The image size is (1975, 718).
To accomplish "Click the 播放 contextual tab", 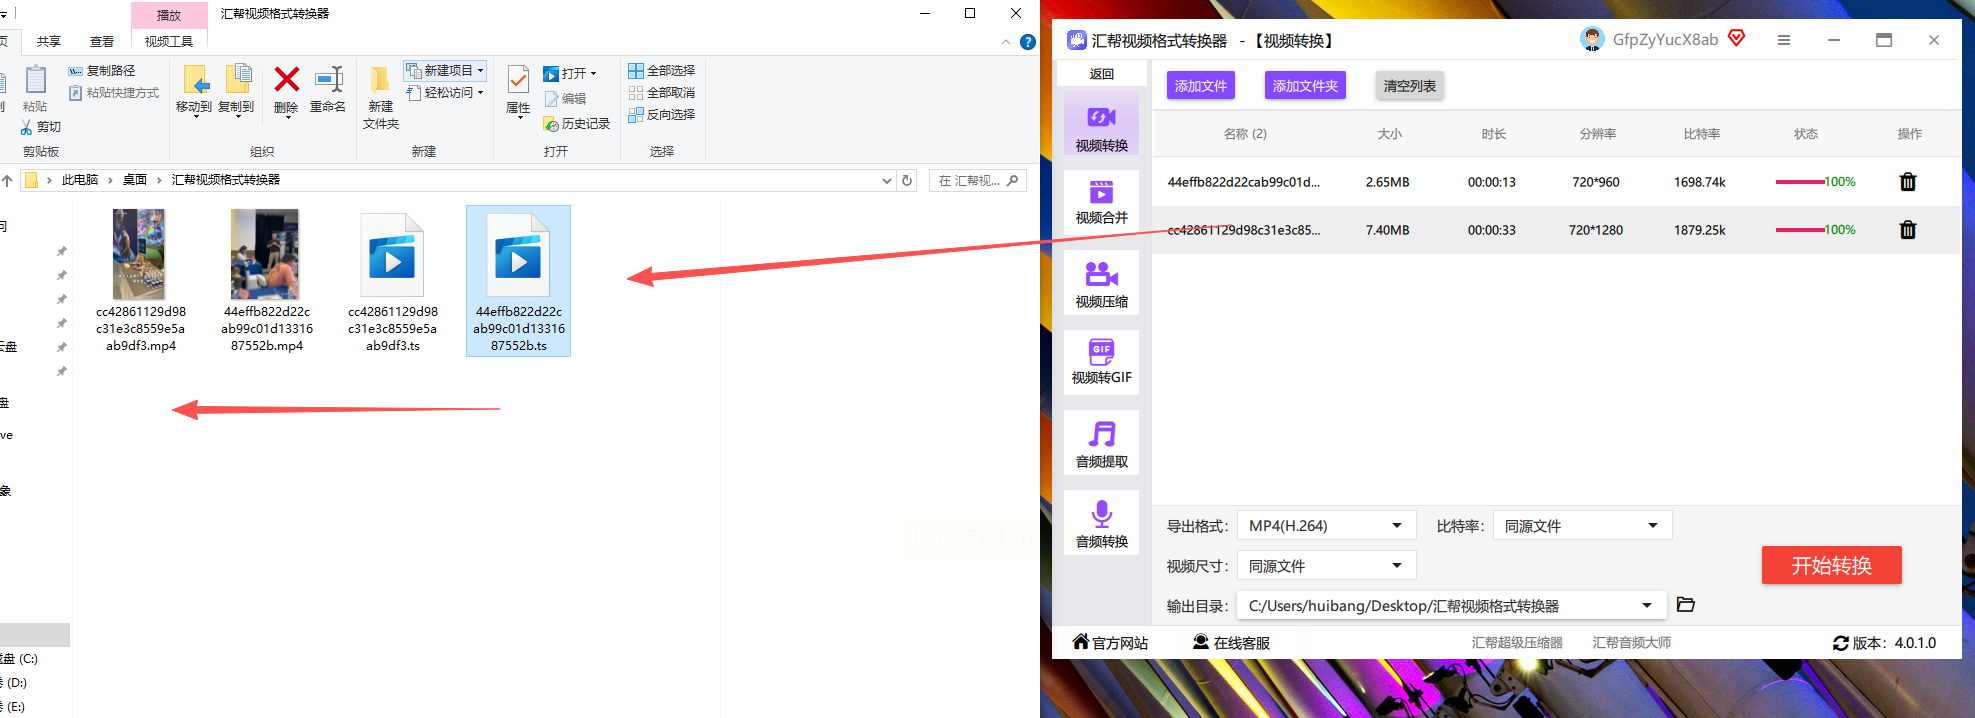I will coord(169,15).
